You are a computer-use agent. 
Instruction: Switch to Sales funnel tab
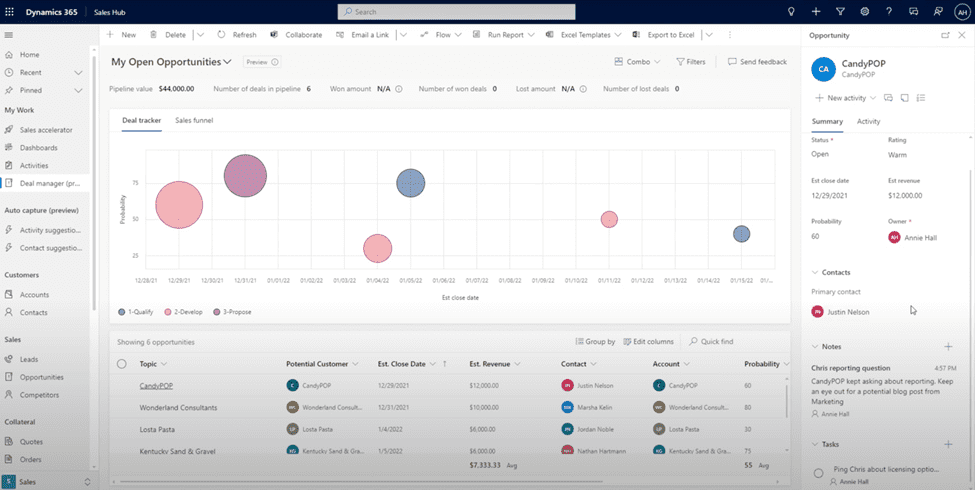[194, 120]
